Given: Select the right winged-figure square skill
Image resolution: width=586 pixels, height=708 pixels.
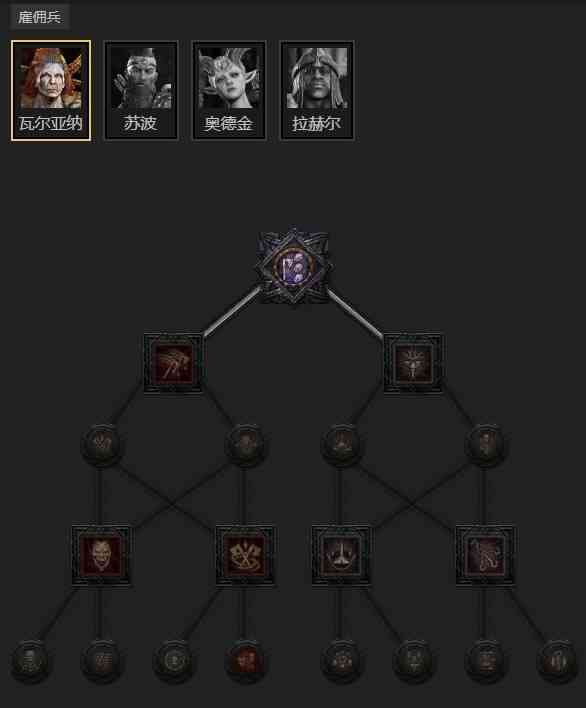Looking at the screenshot, I should pyautogui.click(x=413, y=363).
